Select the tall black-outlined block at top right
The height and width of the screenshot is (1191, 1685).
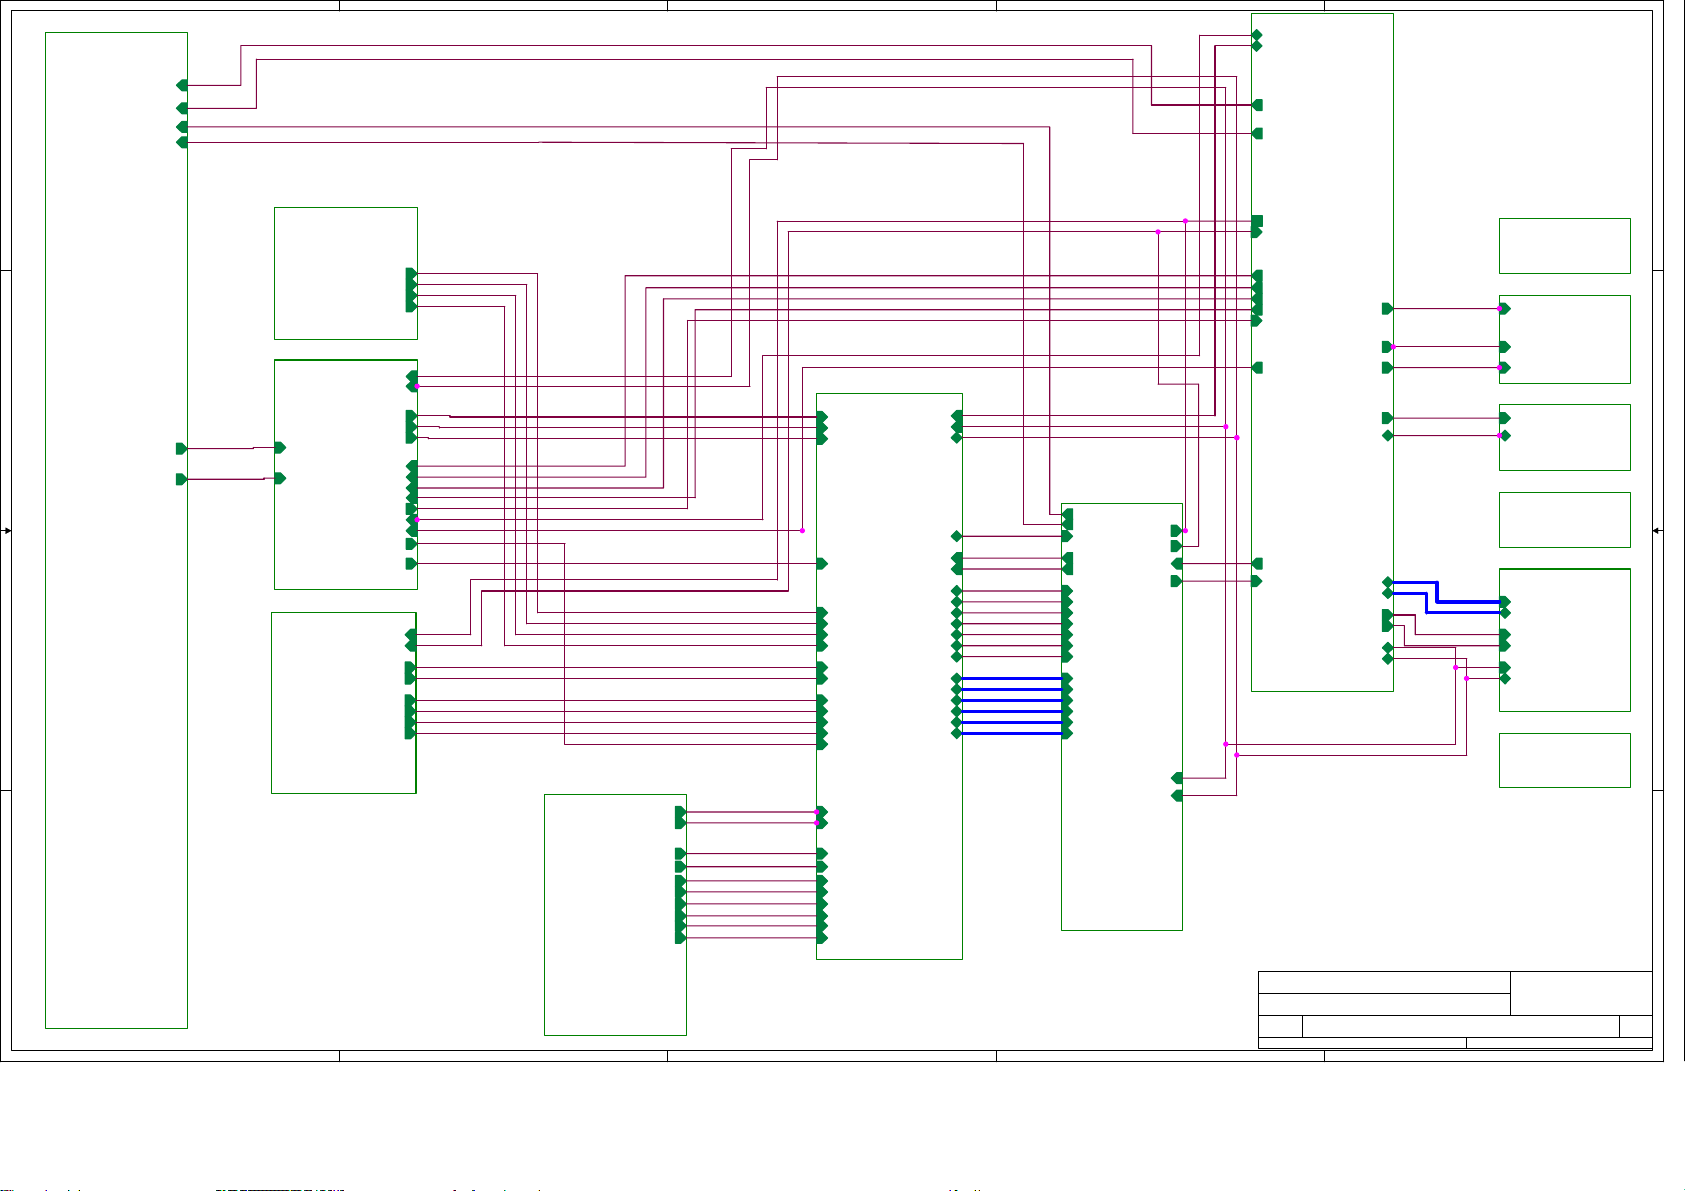pyautogui.click(x=1322, y=352)
